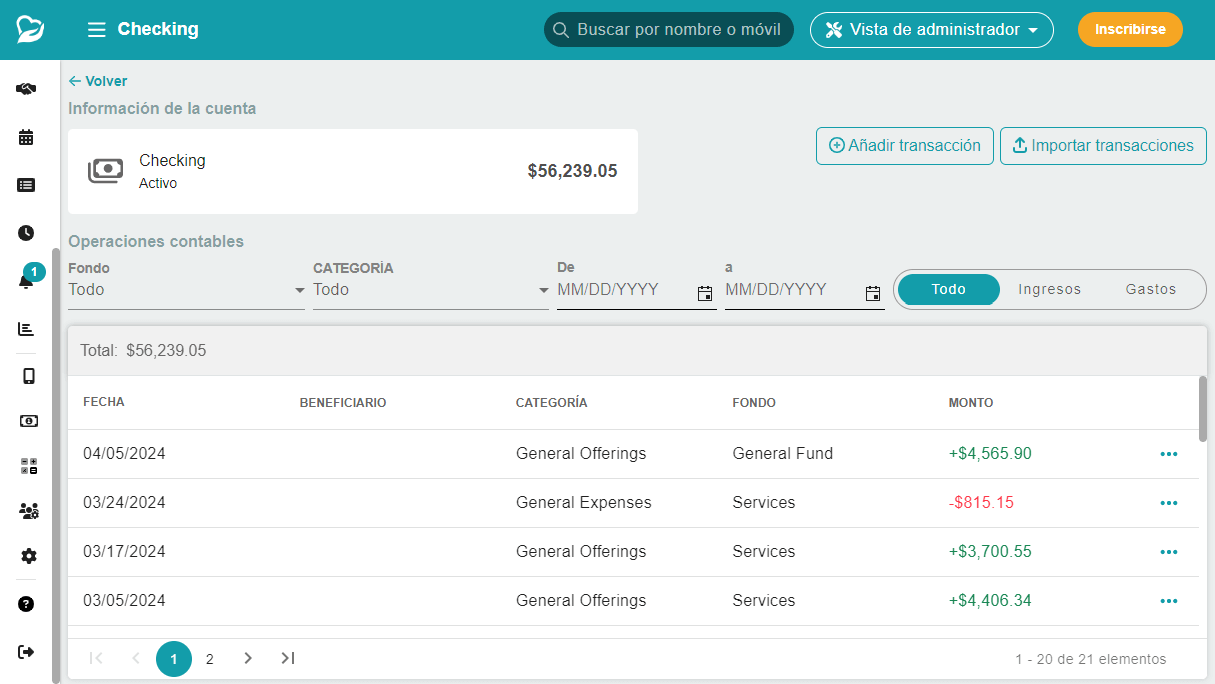This screenshot has width=1215, height=684.
Task: Click the sidebar vertical scrollbar
Action: (56, 465)
